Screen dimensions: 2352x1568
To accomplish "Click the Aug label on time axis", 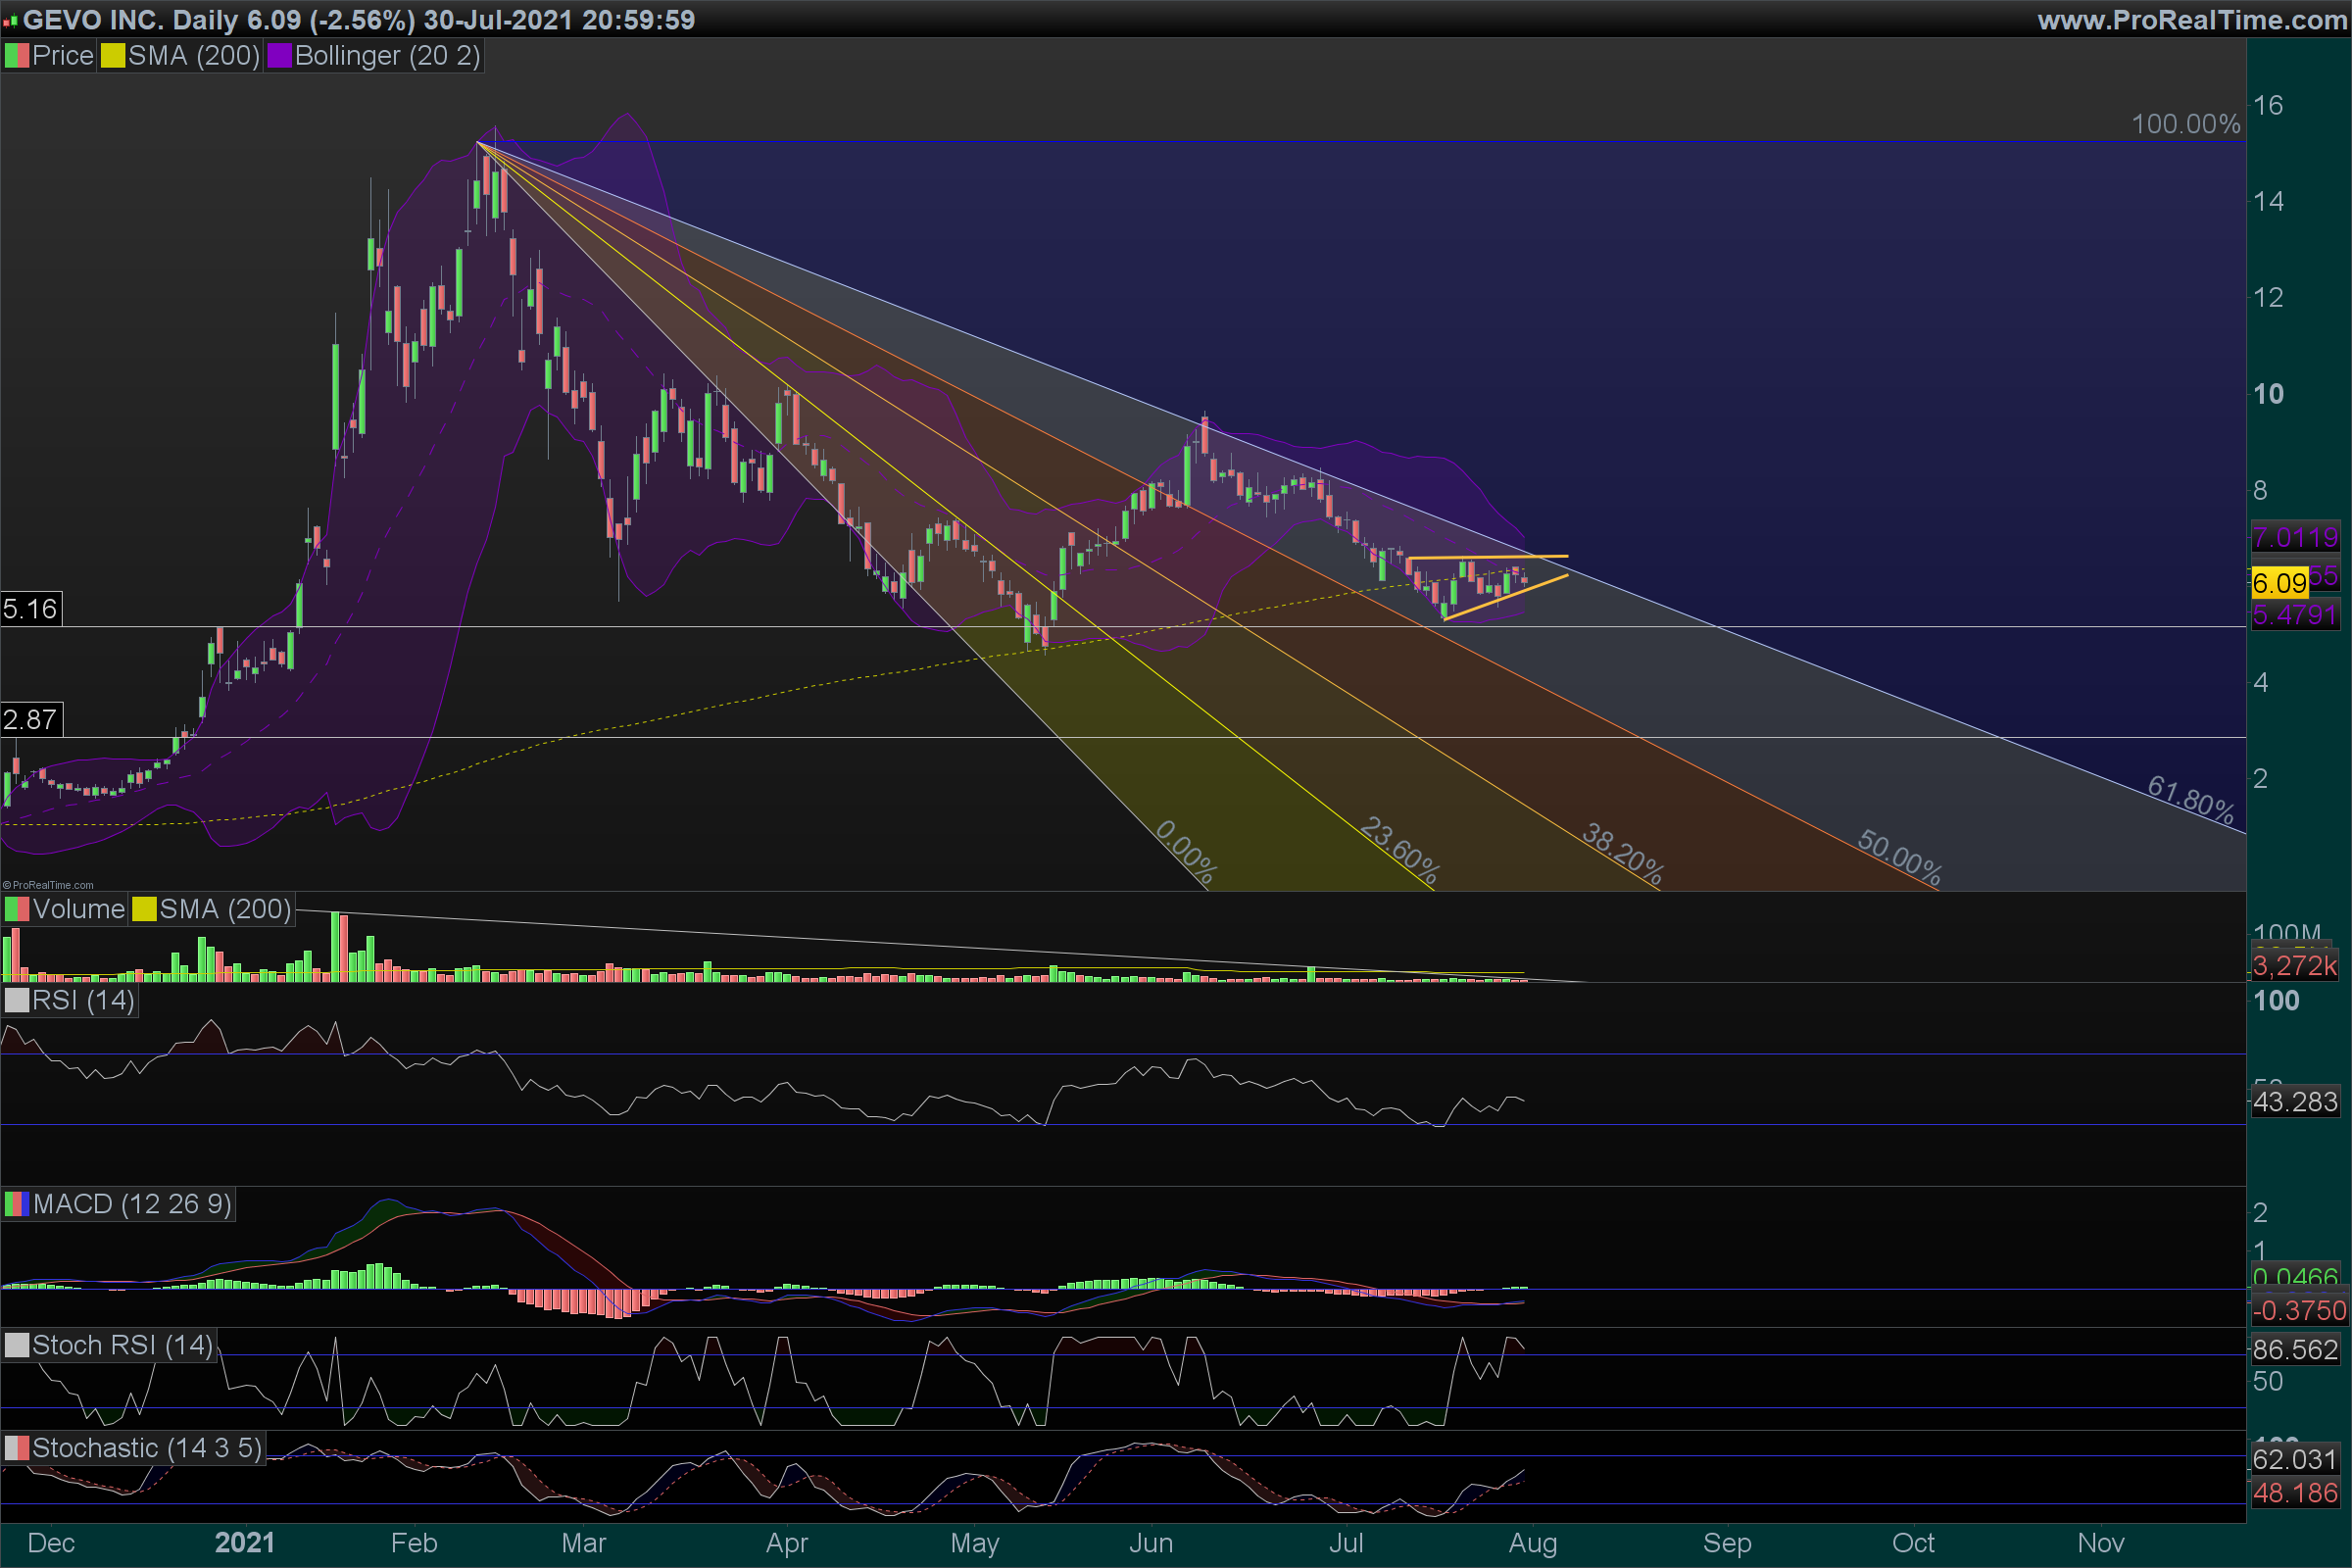I will point(1532,1543).
